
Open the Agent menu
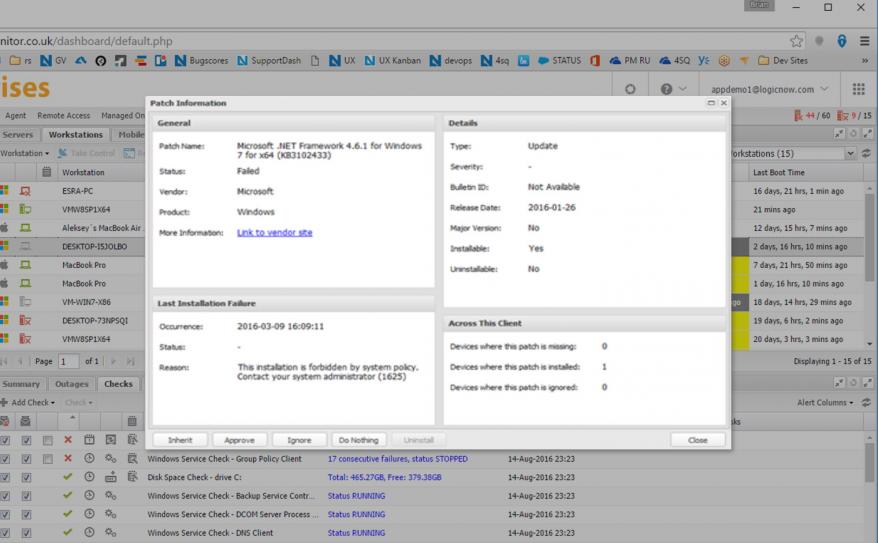click(x=16, y=115)
